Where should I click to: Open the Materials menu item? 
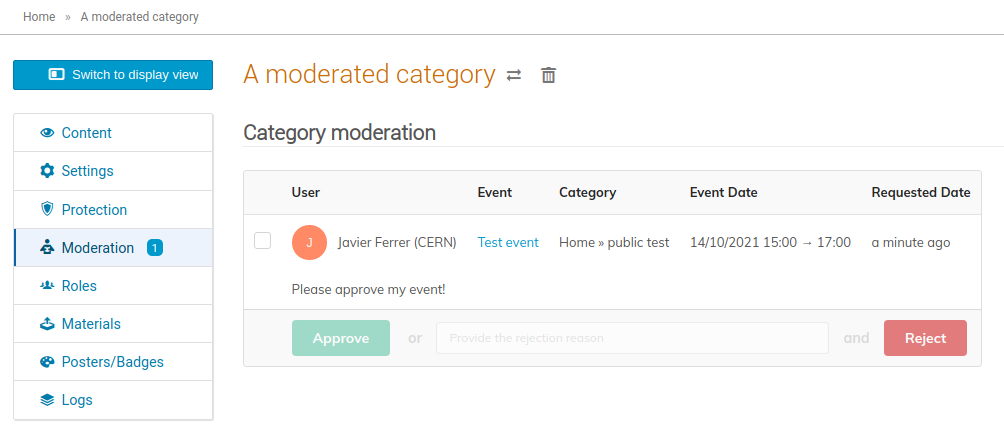(x=113, y=324)
